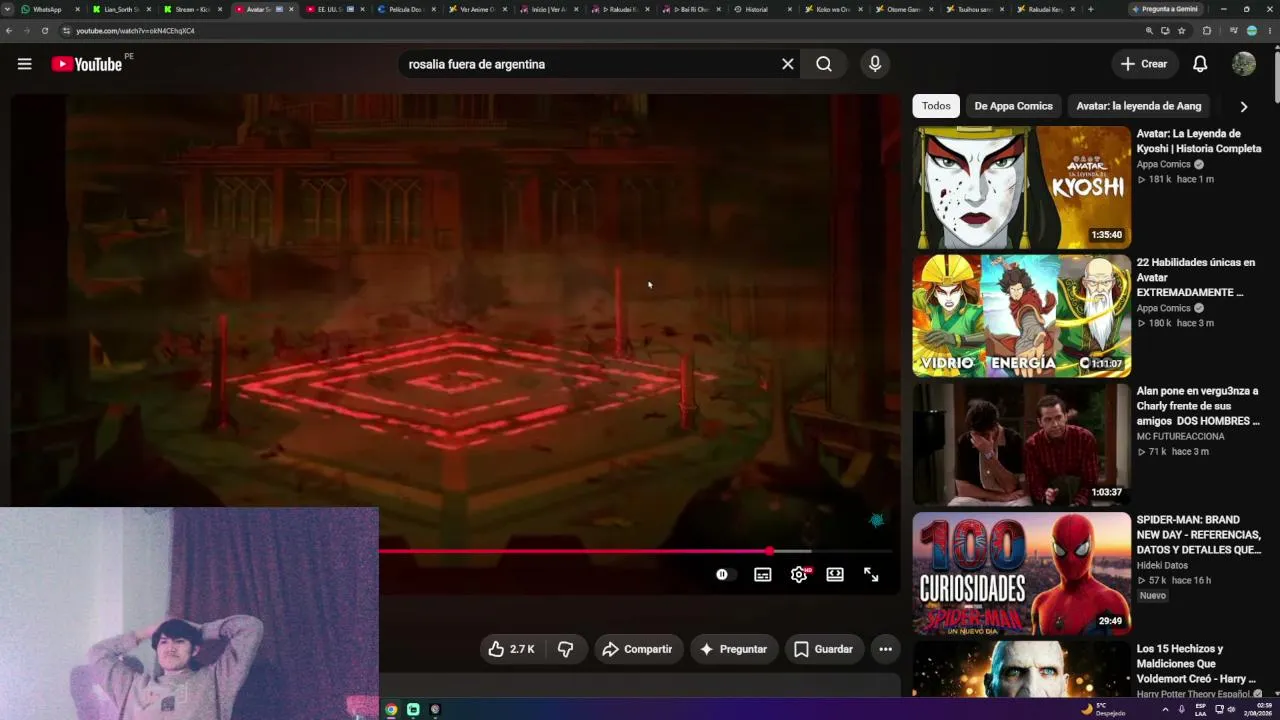
Task: Dislike the video
Action: click(x=565, y=649)
